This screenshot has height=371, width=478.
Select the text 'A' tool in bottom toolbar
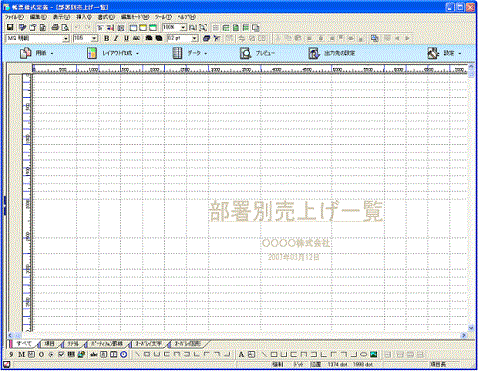tap(241, 354)
